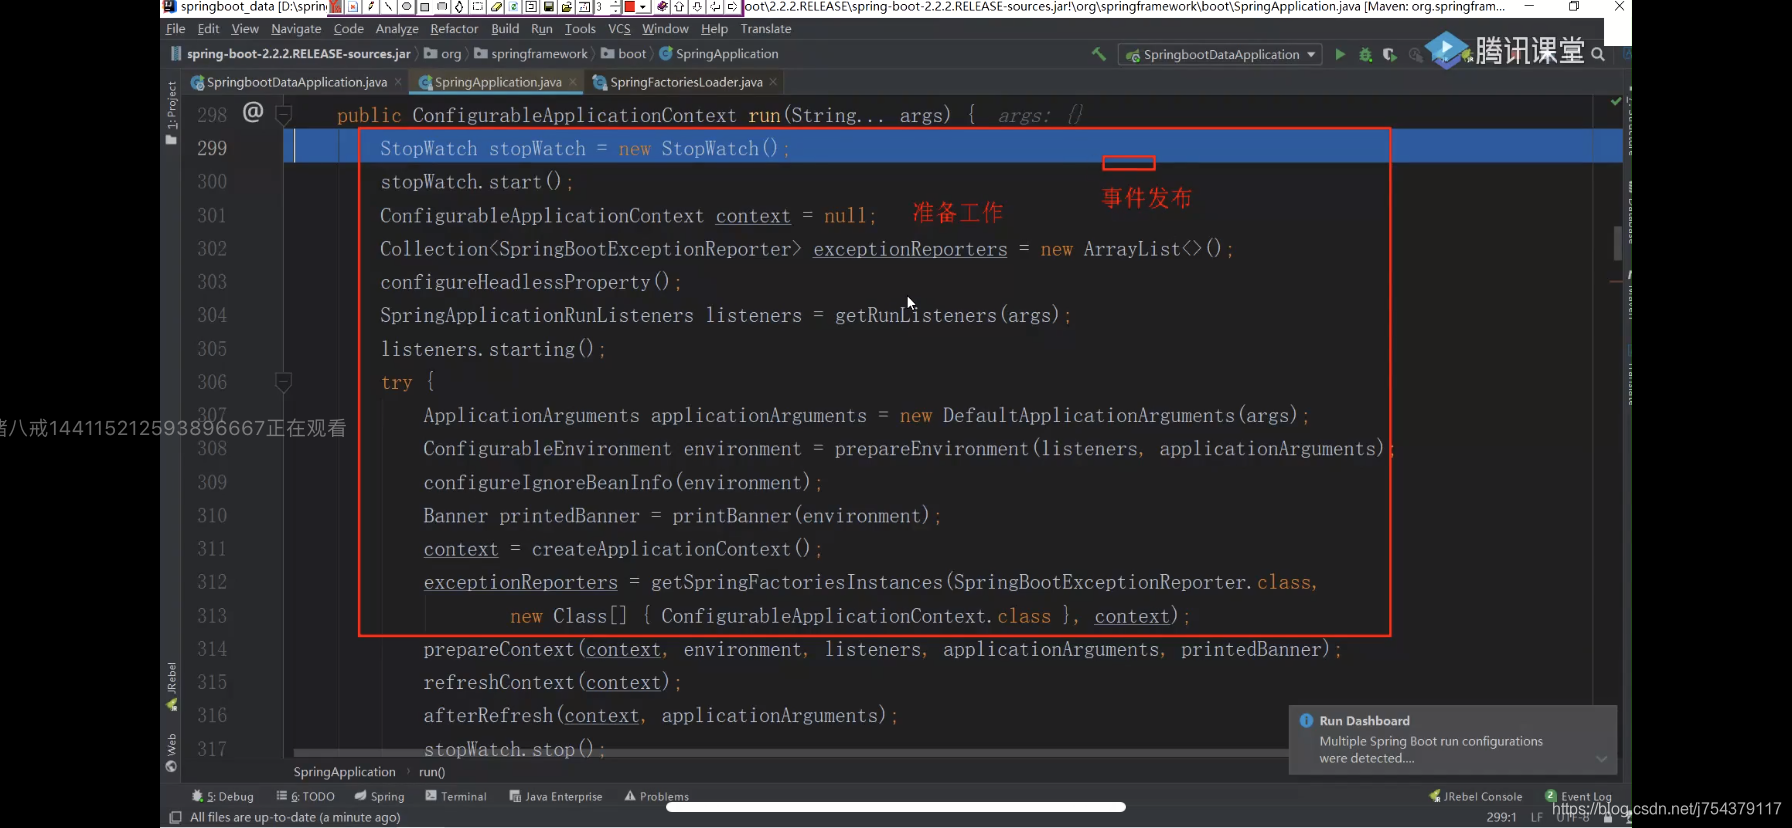The height and width of the screenshot is (828, 1792).
Task: Click the org package breadcrumb
Action: [x=443, y=54]
